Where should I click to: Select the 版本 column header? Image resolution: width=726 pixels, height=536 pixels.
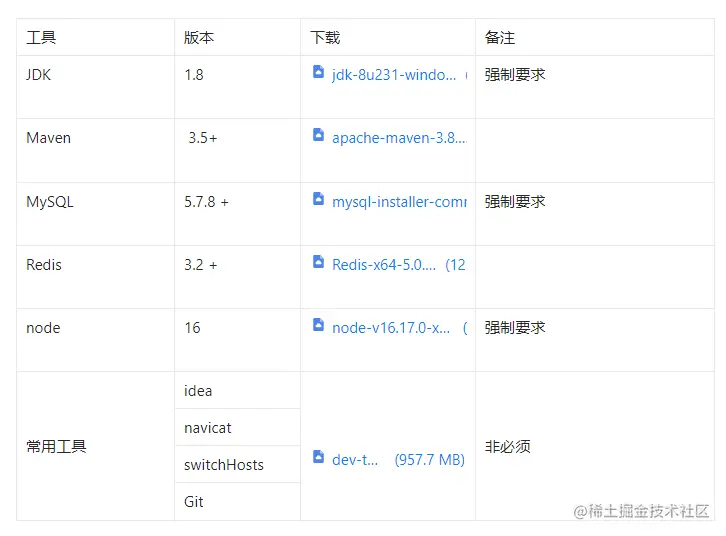click(x=199, y=37)
